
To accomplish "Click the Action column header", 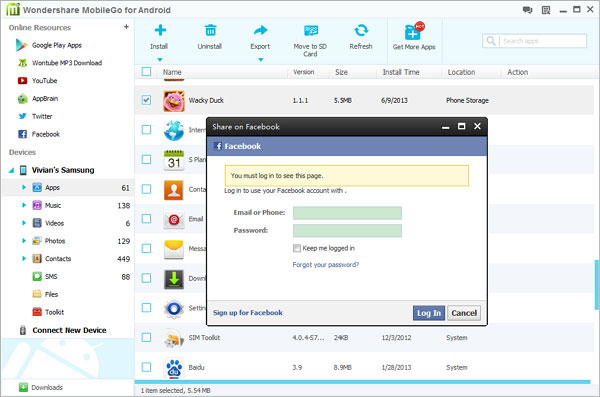I will pos(517,72).
